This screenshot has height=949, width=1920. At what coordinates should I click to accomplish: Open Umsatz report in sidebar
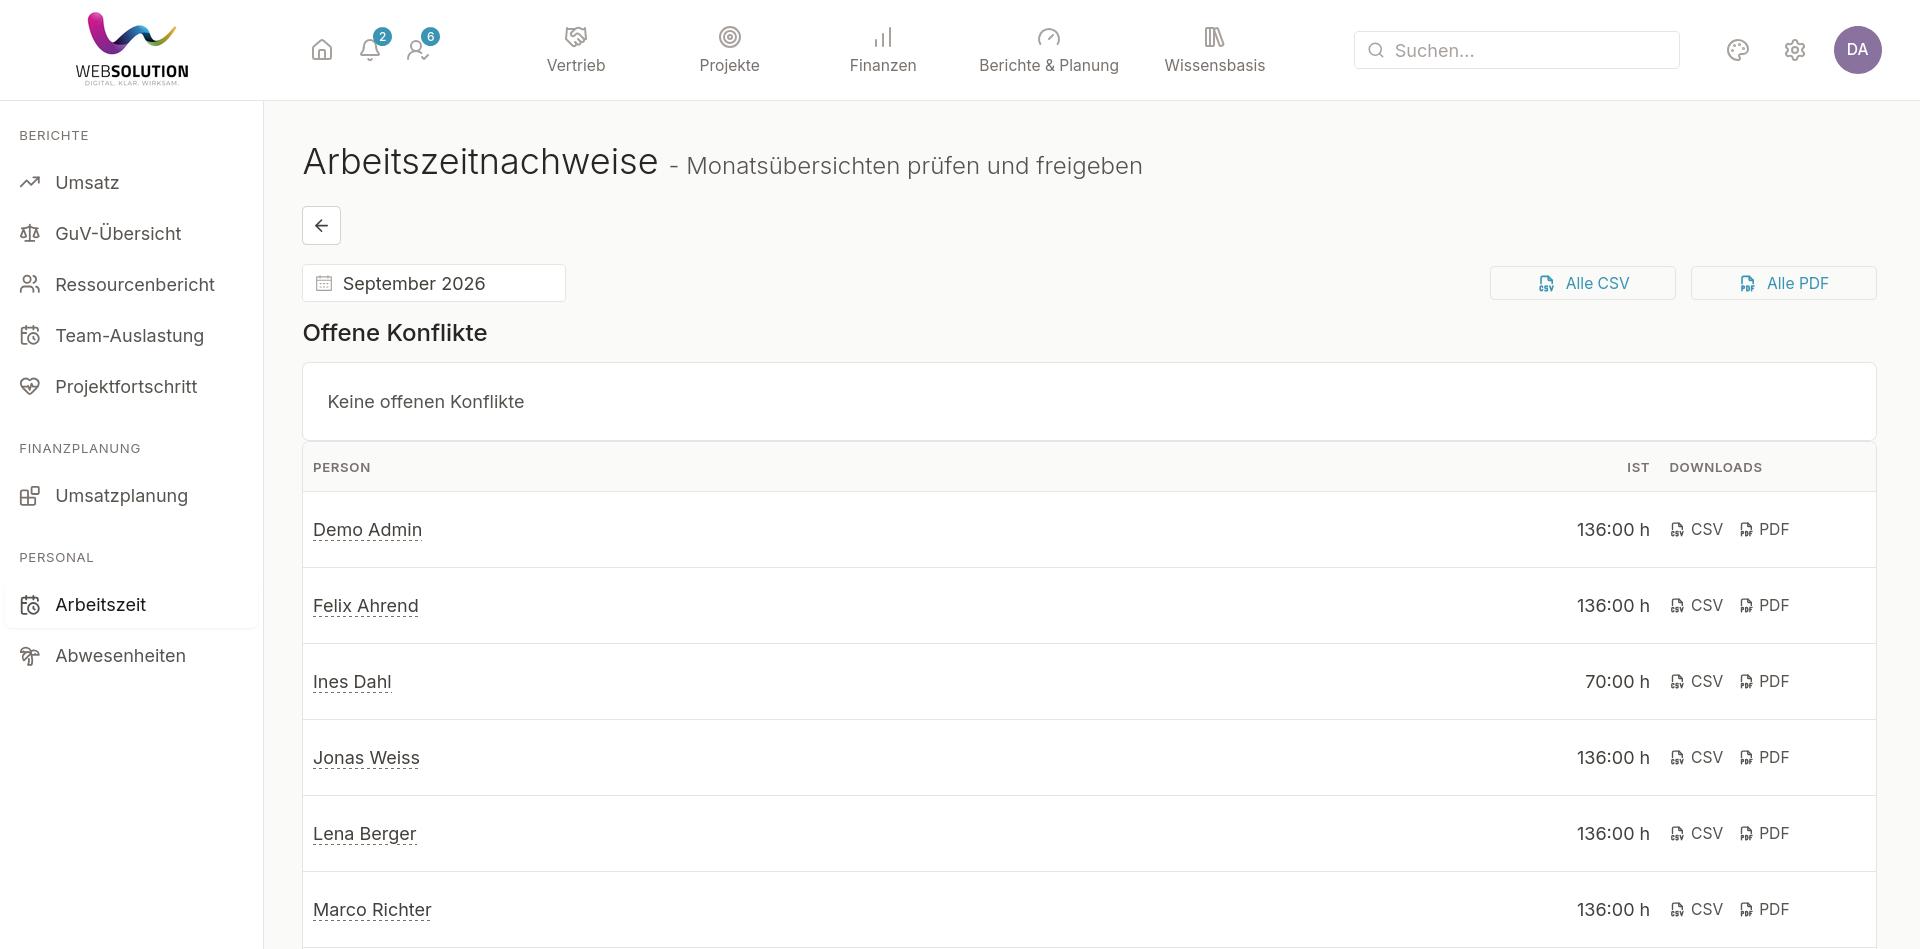tap(130, 183)
